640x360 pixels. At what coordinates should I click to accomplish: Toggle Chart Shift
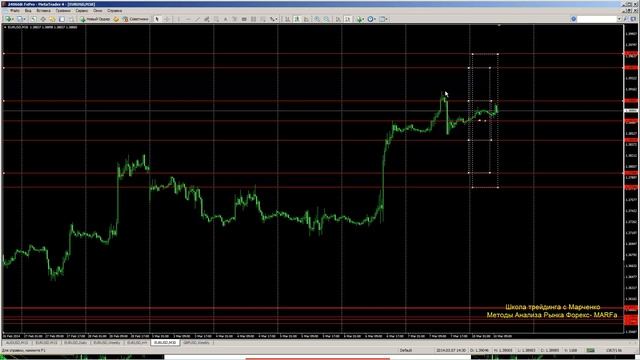pos(348,19)
